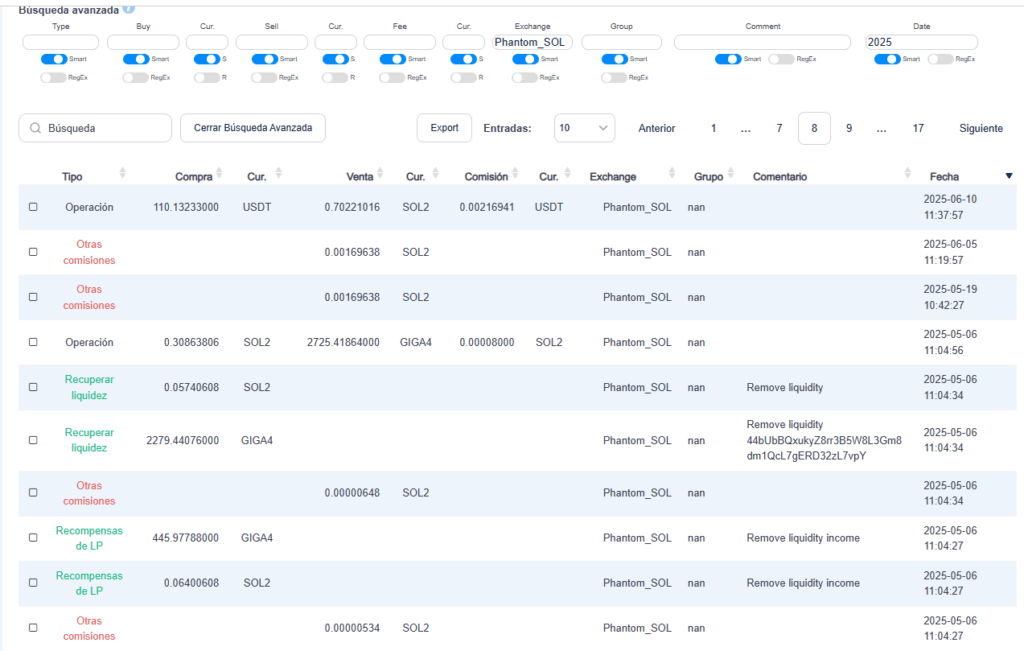
Task: Click Cerrar Búsqueda Avanzada button
Action: [x=253, y=128]
